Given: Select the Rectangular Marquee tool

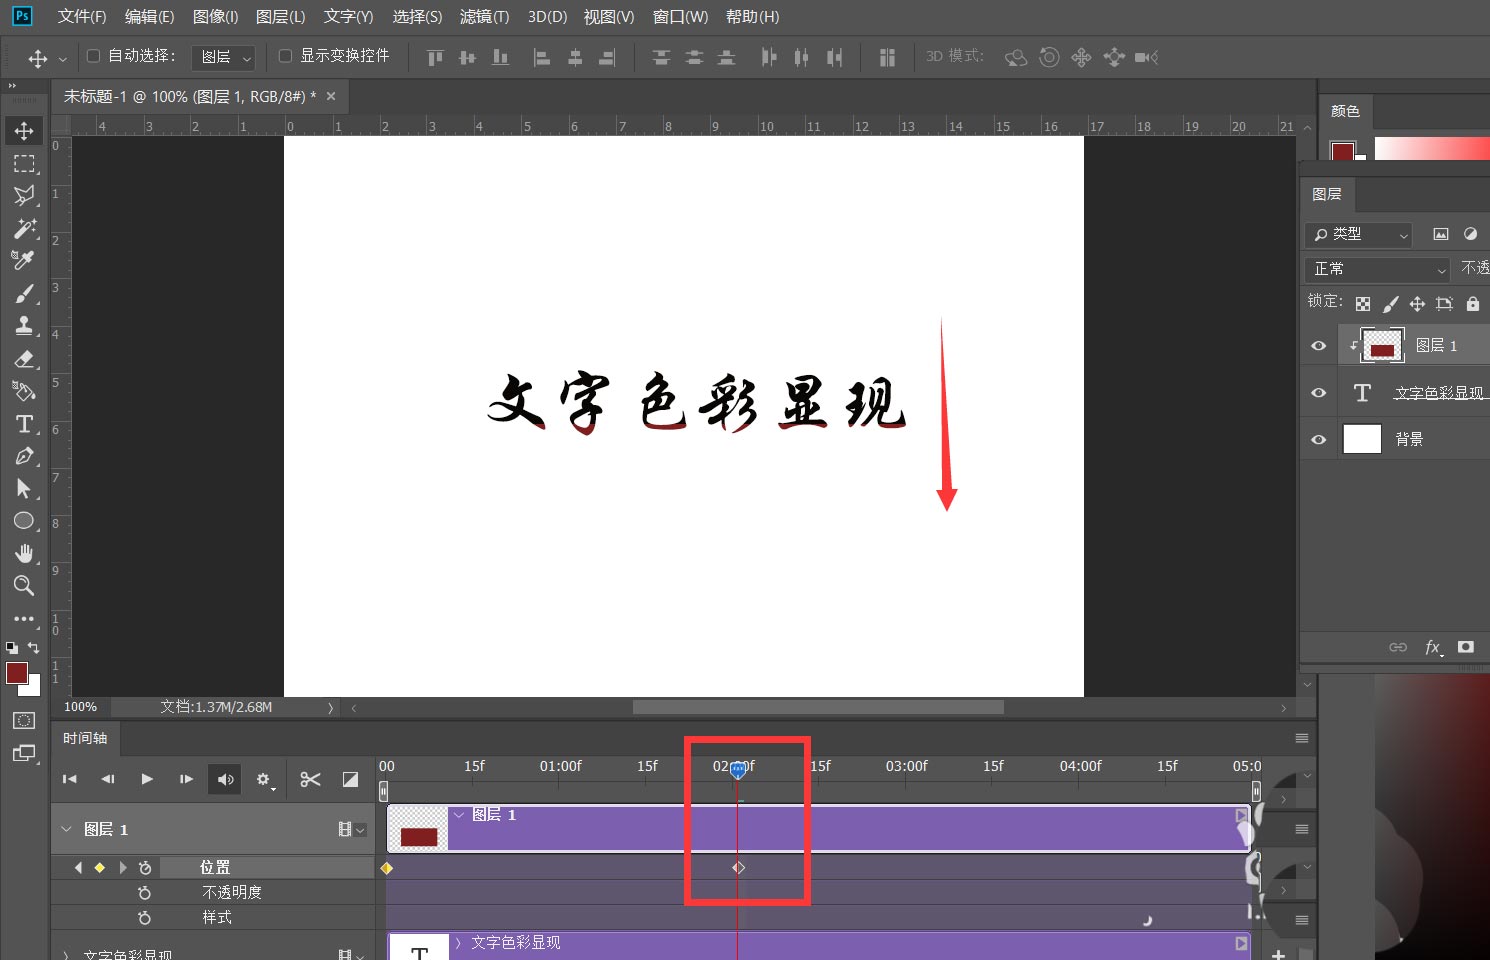Looking at the screenshot, I should [24, 163].
